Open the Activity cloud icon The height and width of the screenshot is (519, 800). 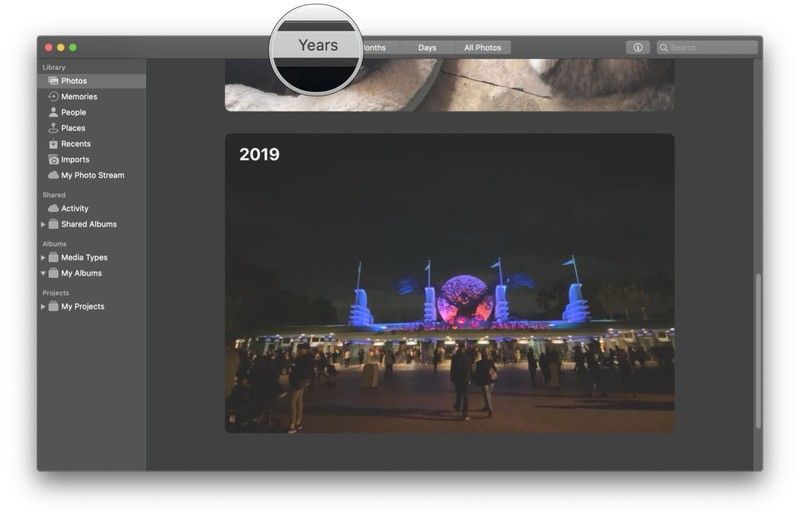tap(53, 208)
